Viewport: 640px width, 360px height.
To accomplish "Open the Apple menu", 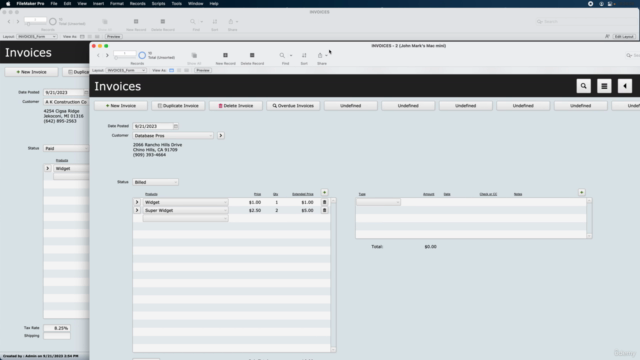I will point(8,4).
